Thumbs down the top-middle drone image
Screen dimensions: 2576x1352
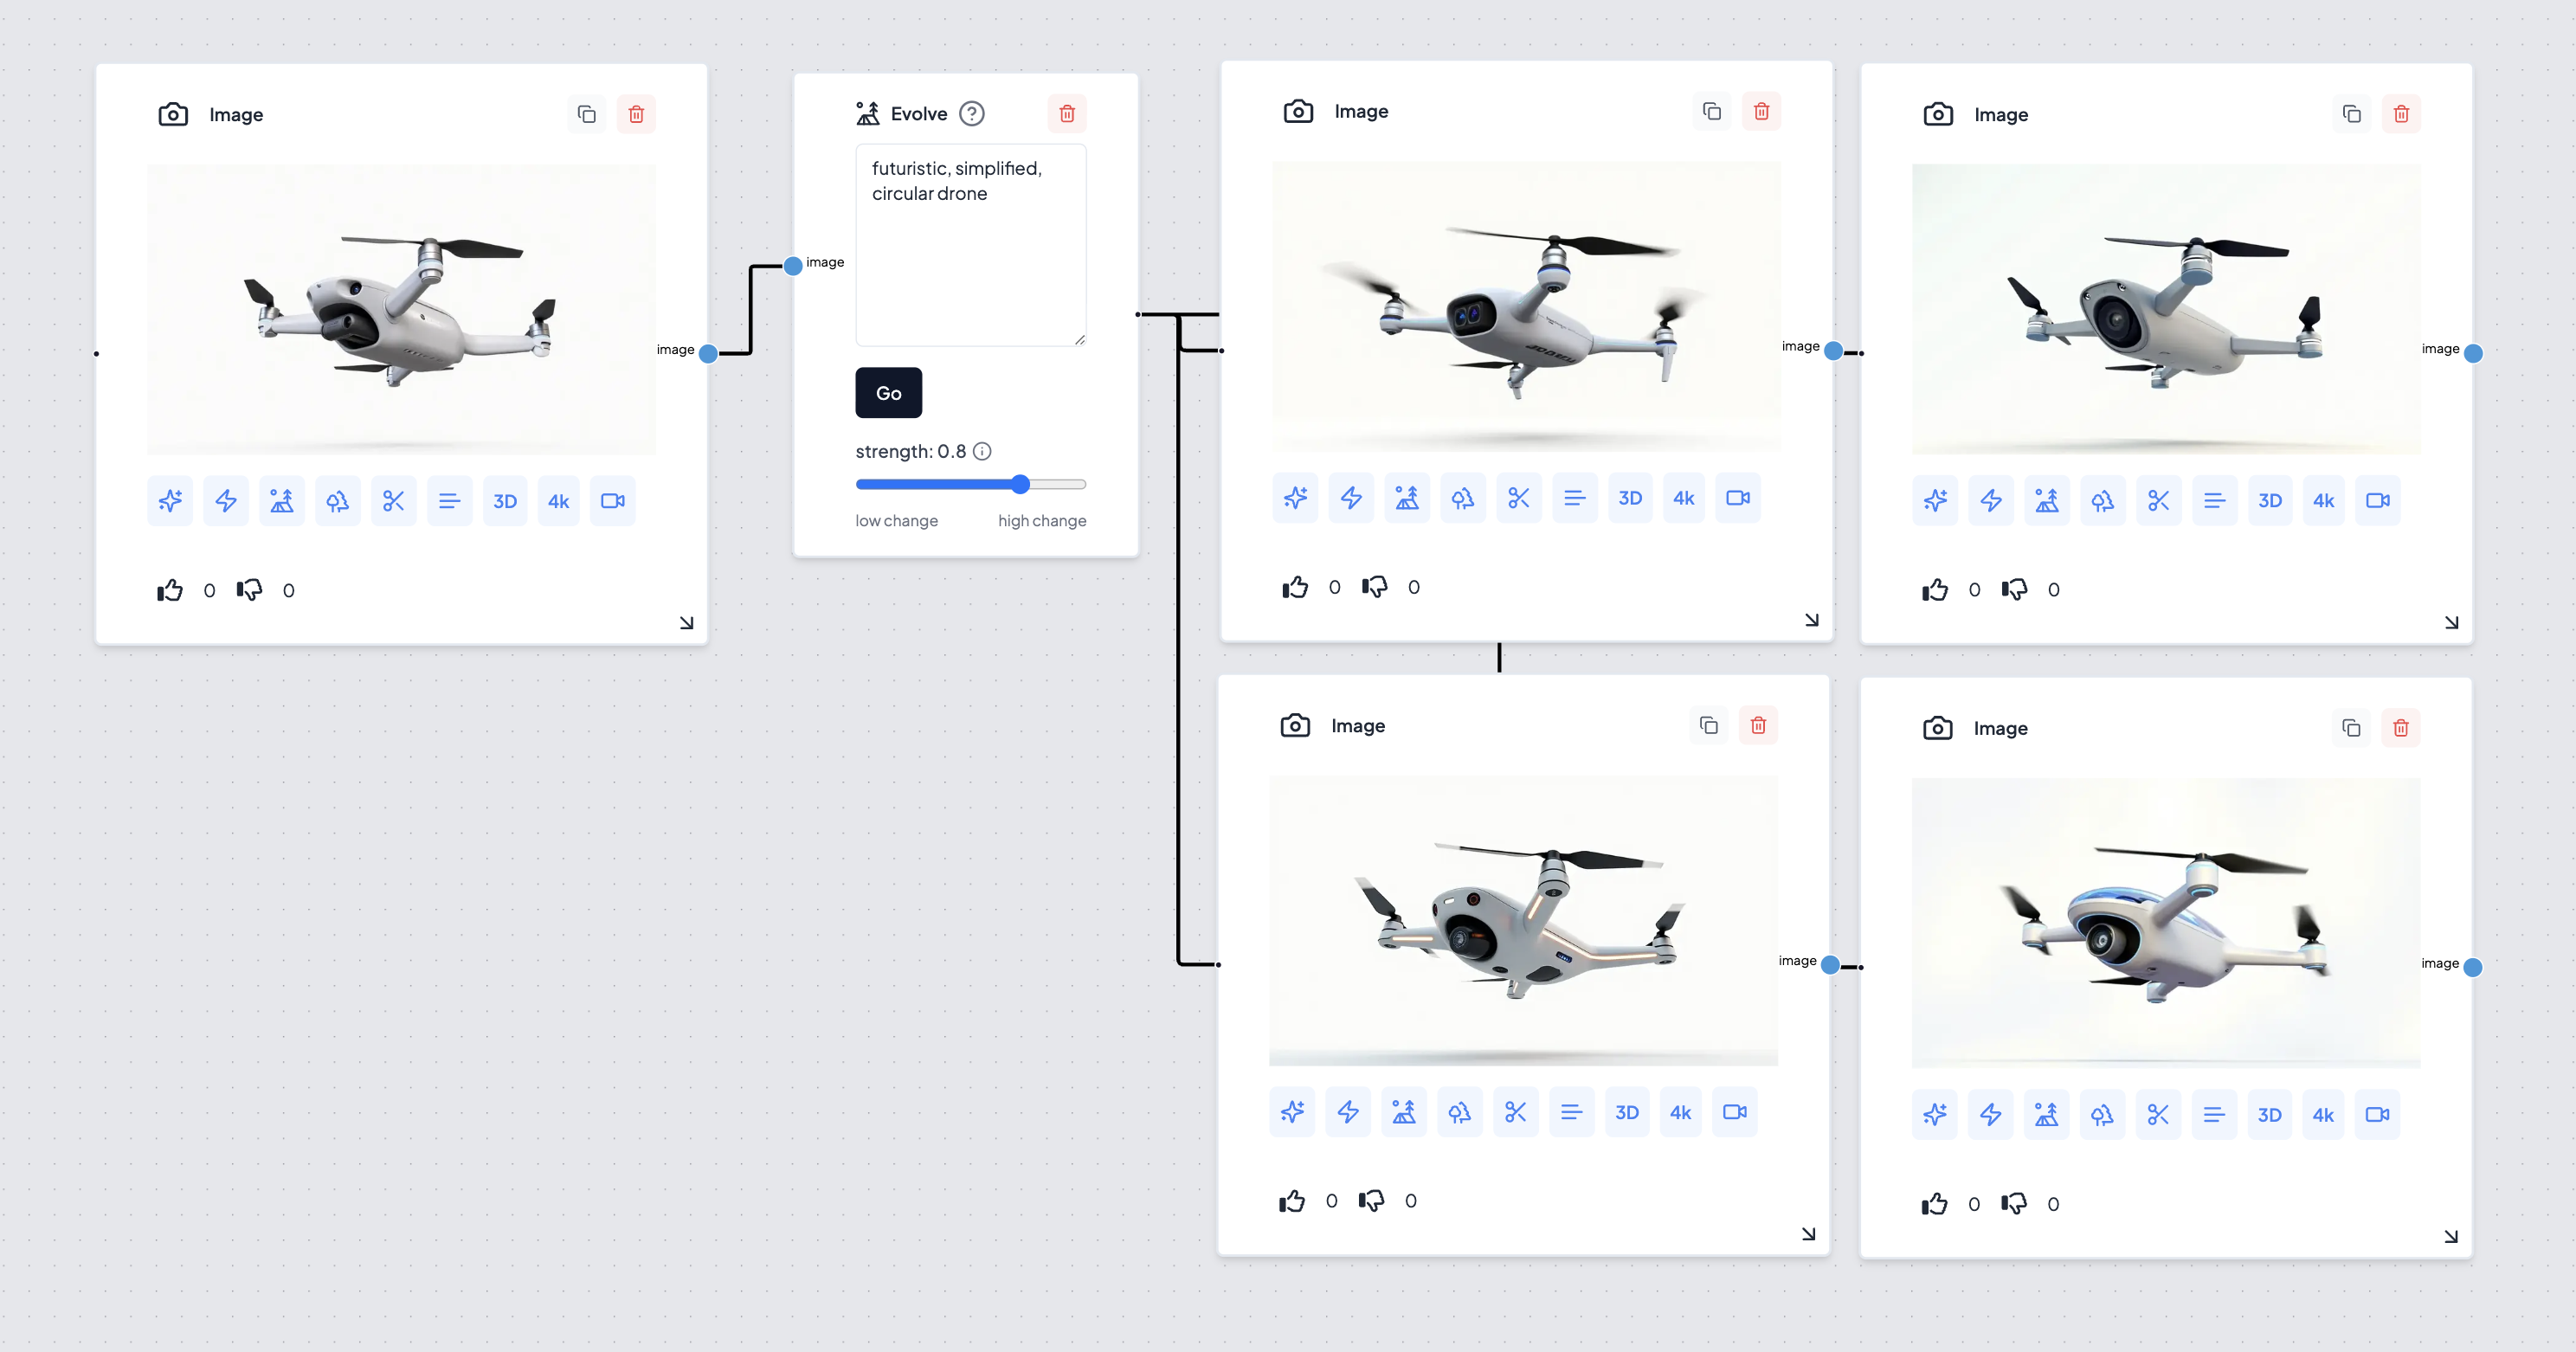coord(1374,587)
